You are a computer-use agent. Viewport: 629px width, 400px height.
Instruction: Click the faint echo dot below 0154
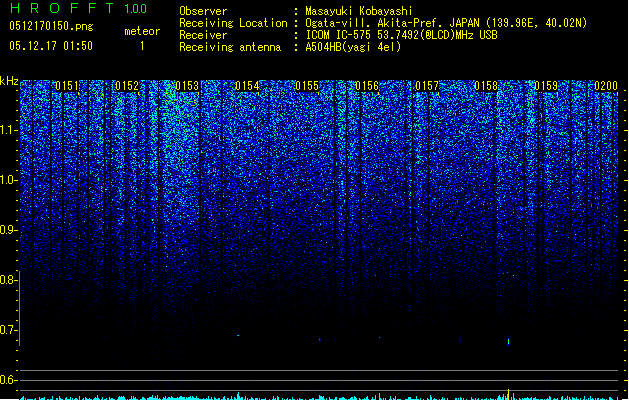[x=238, y=335]
